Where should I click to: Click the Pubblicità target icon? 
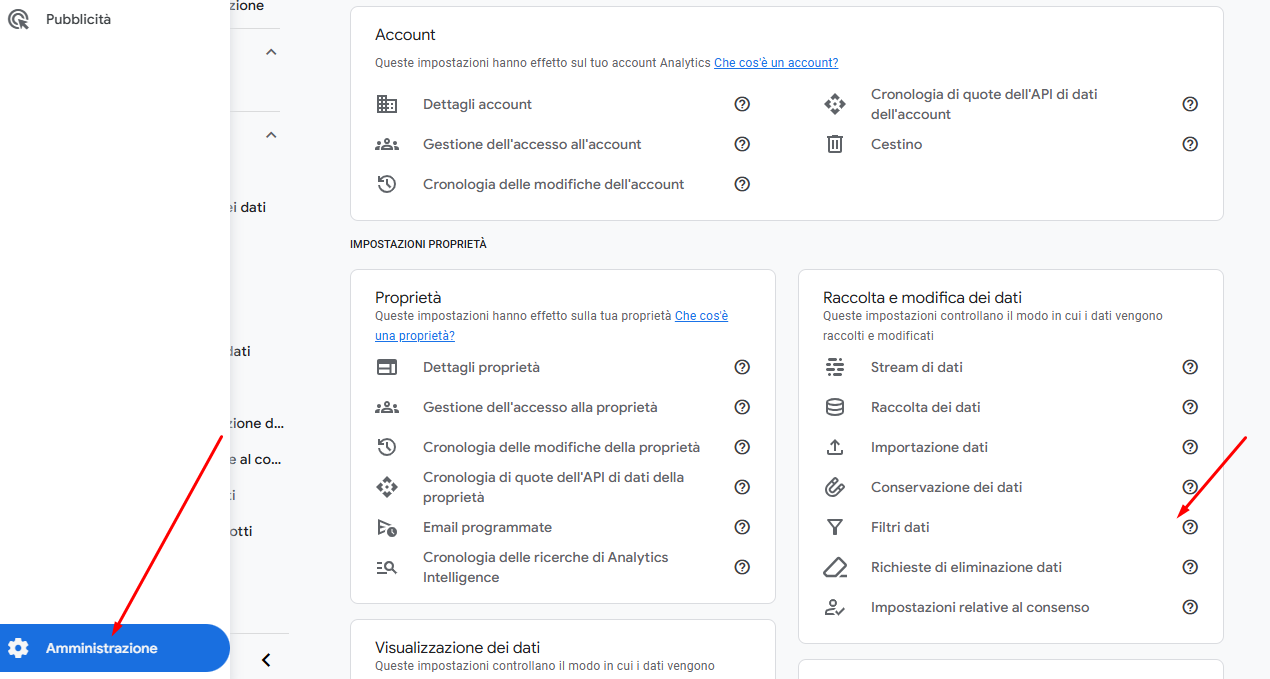[18, 19]
